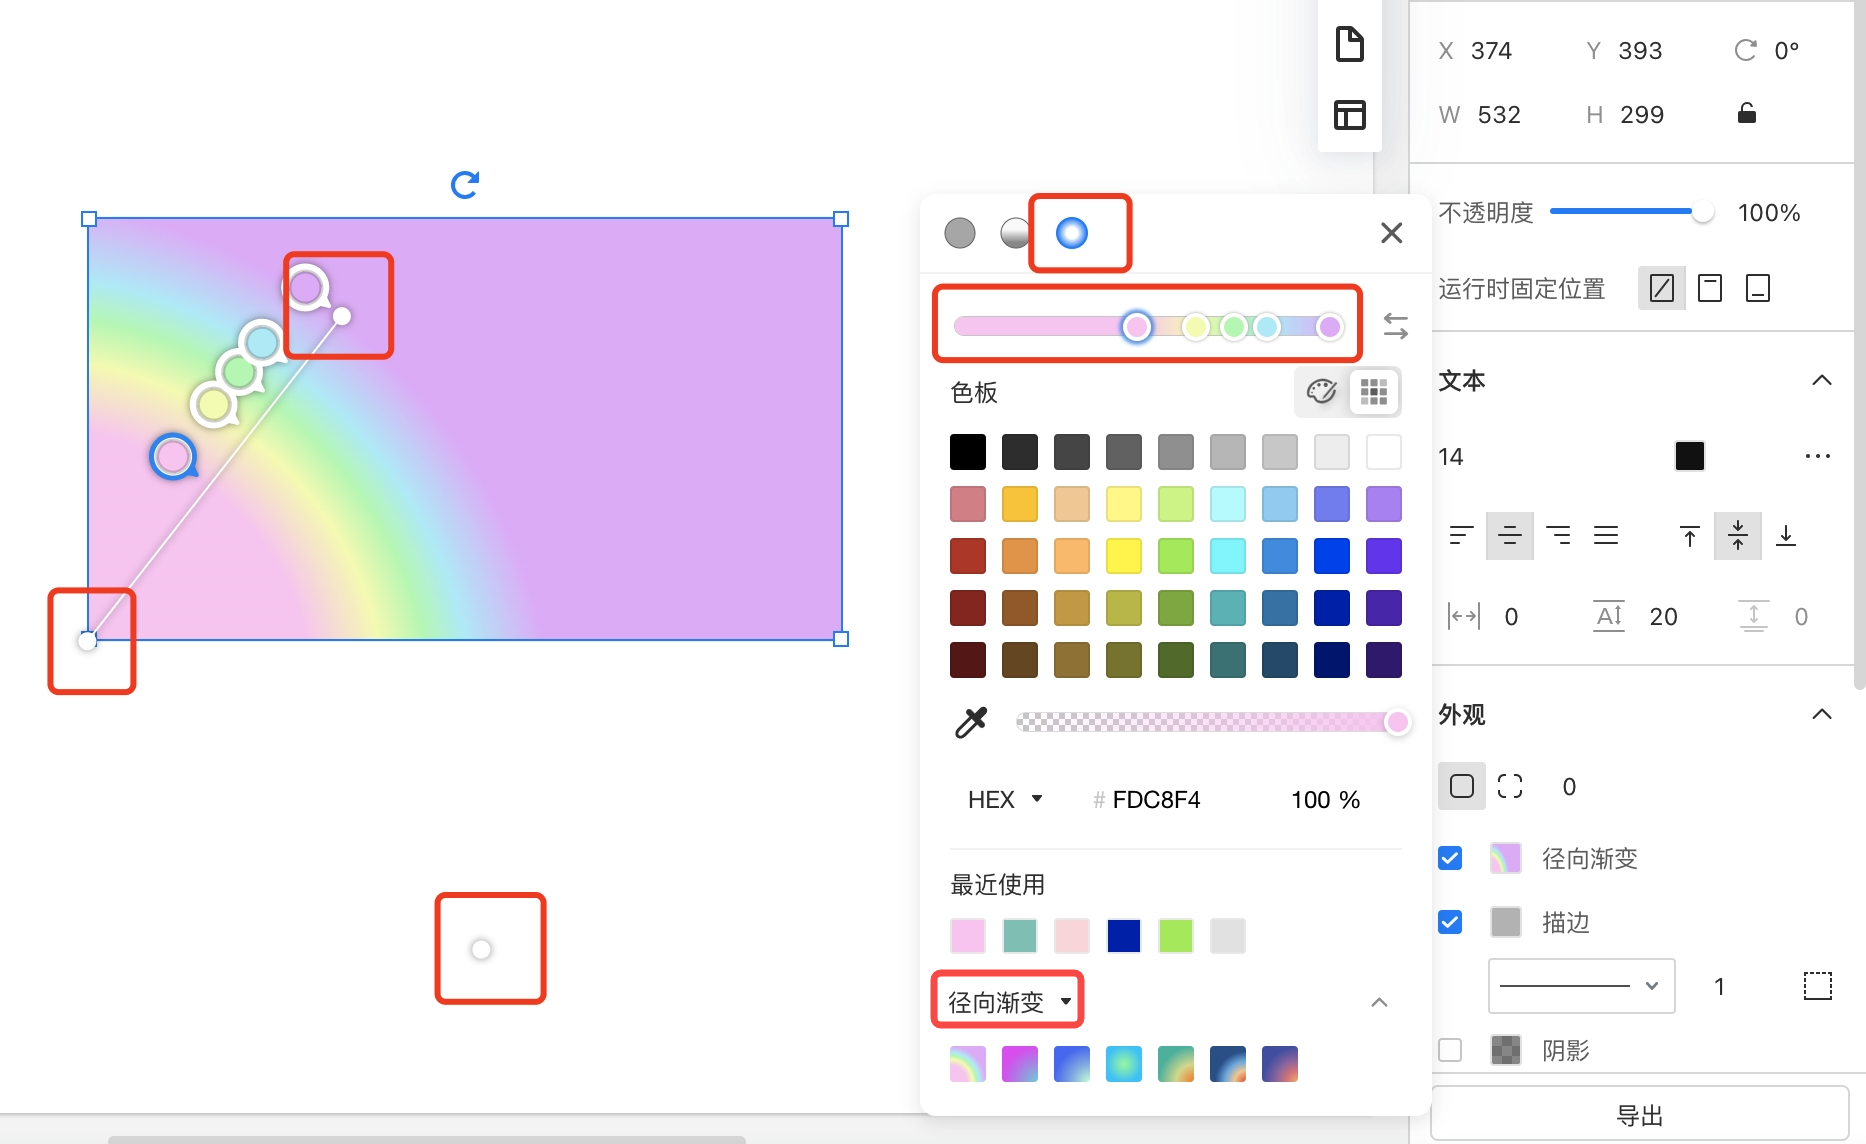Collapse the 外观 section

pos(1821,714)
